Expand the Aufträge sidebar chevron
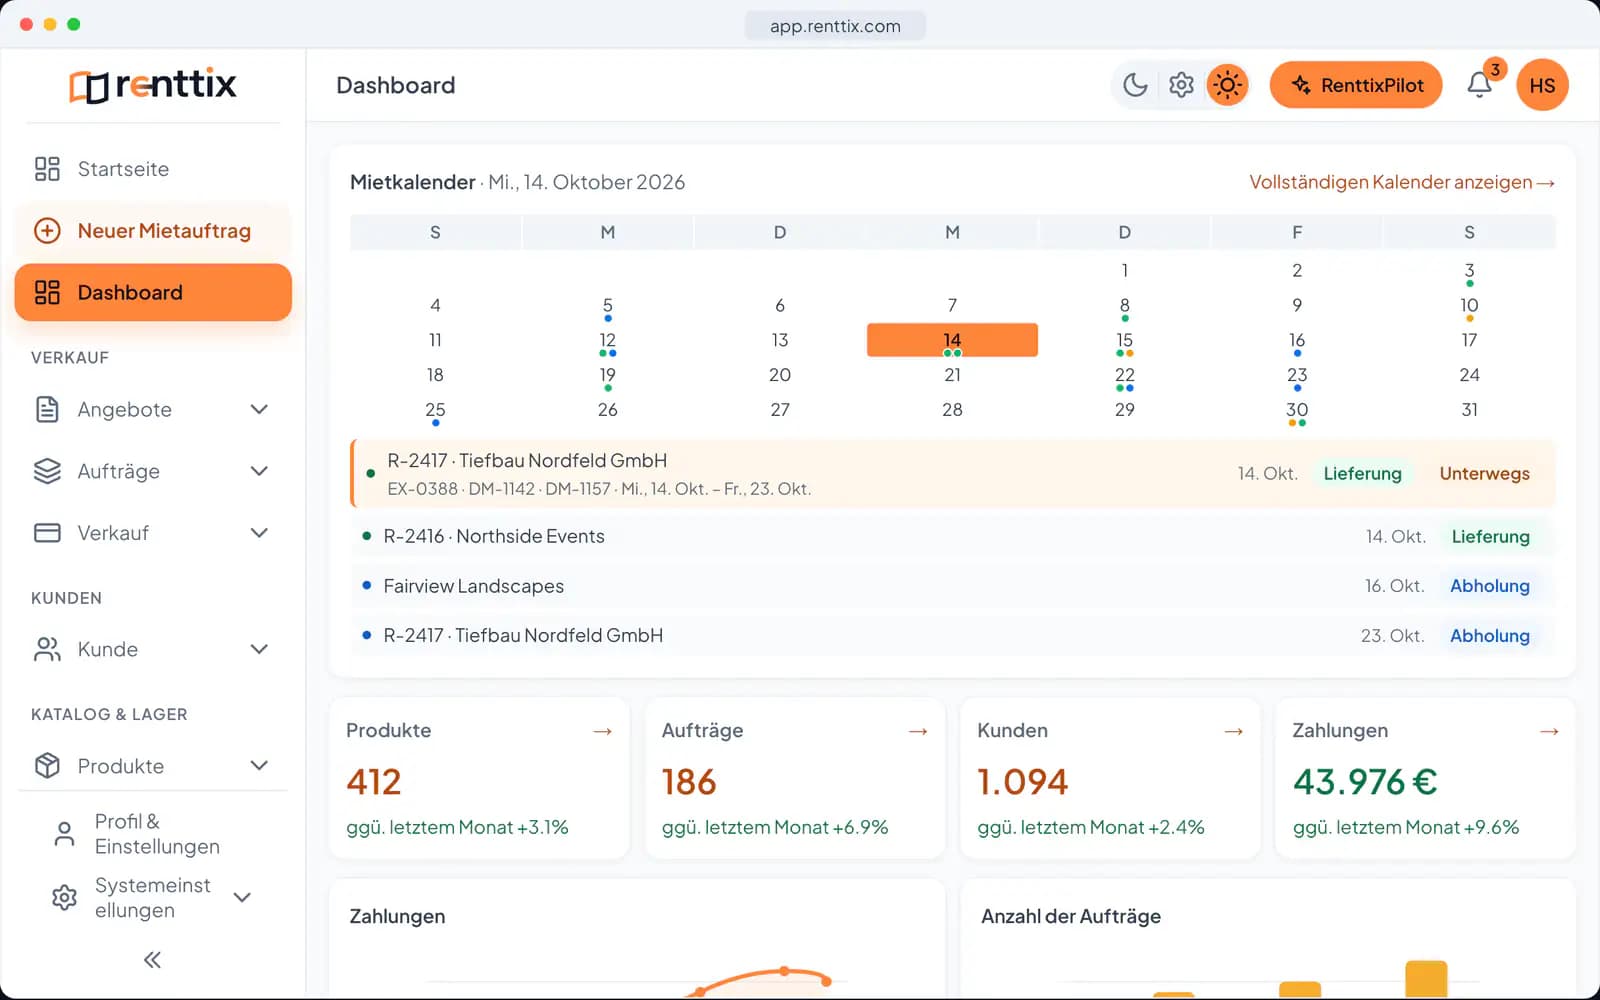The image size is (1600, 1000). 259,471
